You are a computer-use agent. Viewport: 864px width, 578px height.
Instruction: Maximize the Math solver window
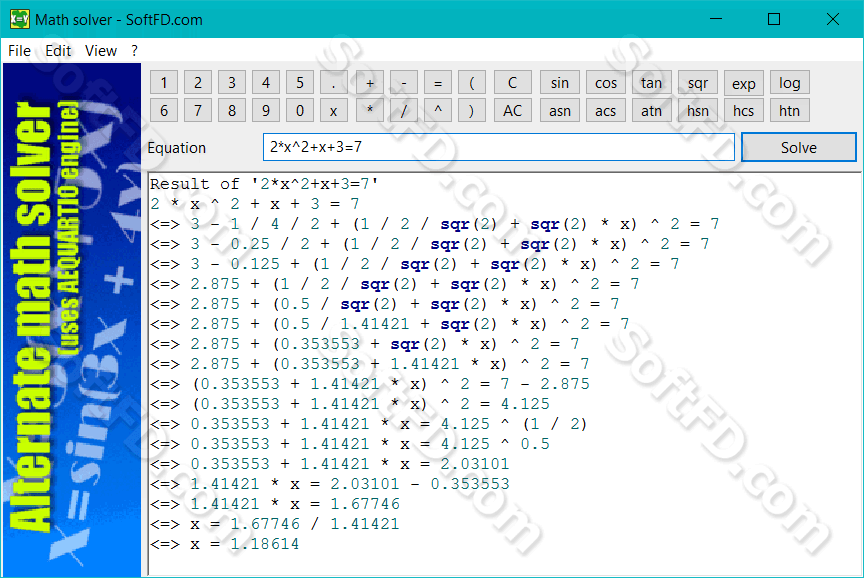[x=774, y=19]
